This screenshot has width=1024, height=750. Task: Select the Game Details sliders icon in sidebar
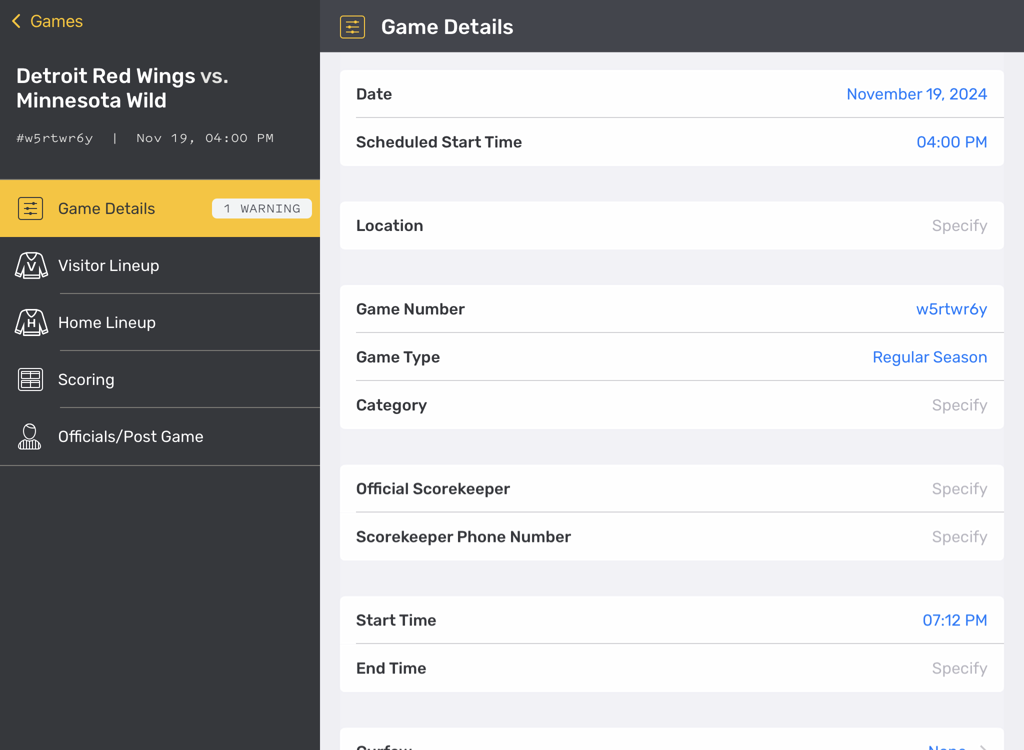[31, 208]
